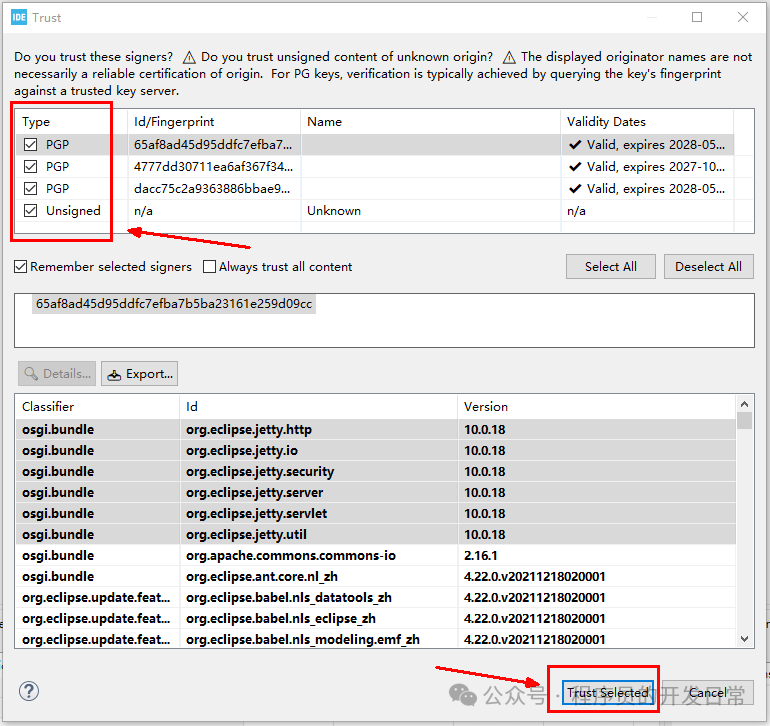
Task: Select fingerprint 65af8ad45d95ddfc7efba7... cell
Action: tap(213, 144)
